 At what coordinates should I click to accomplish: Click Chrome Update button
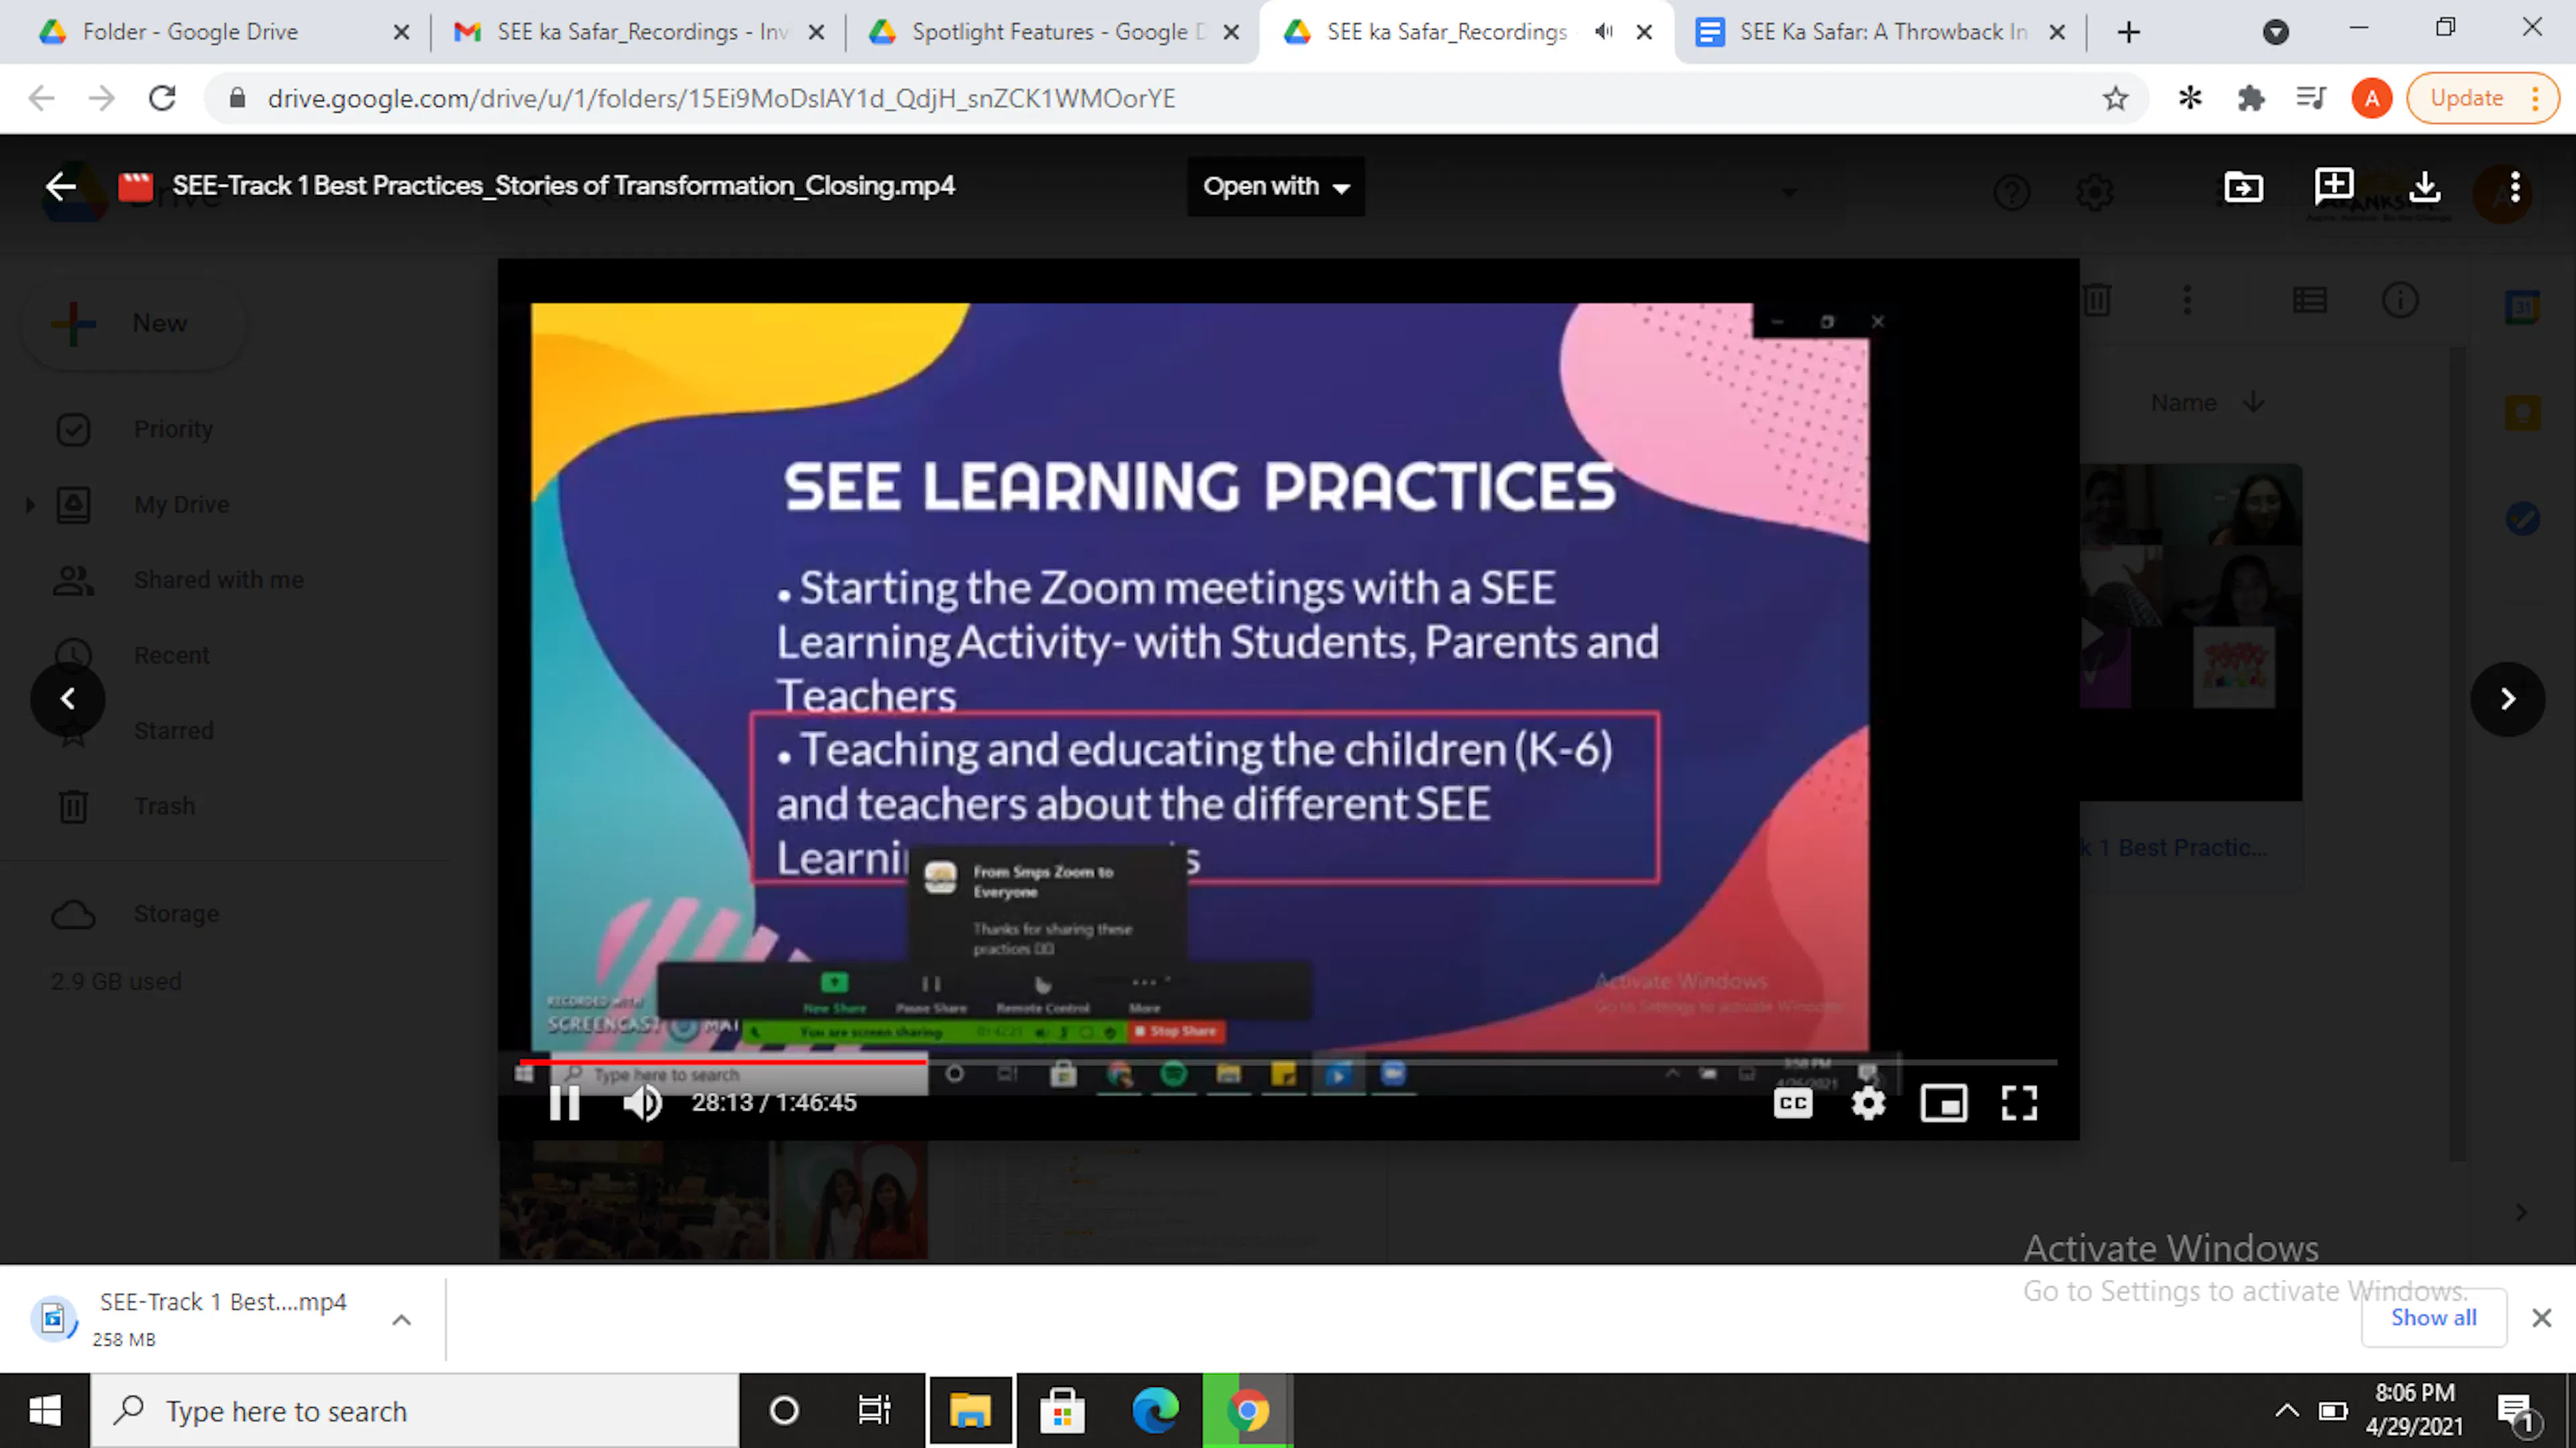2467,98
